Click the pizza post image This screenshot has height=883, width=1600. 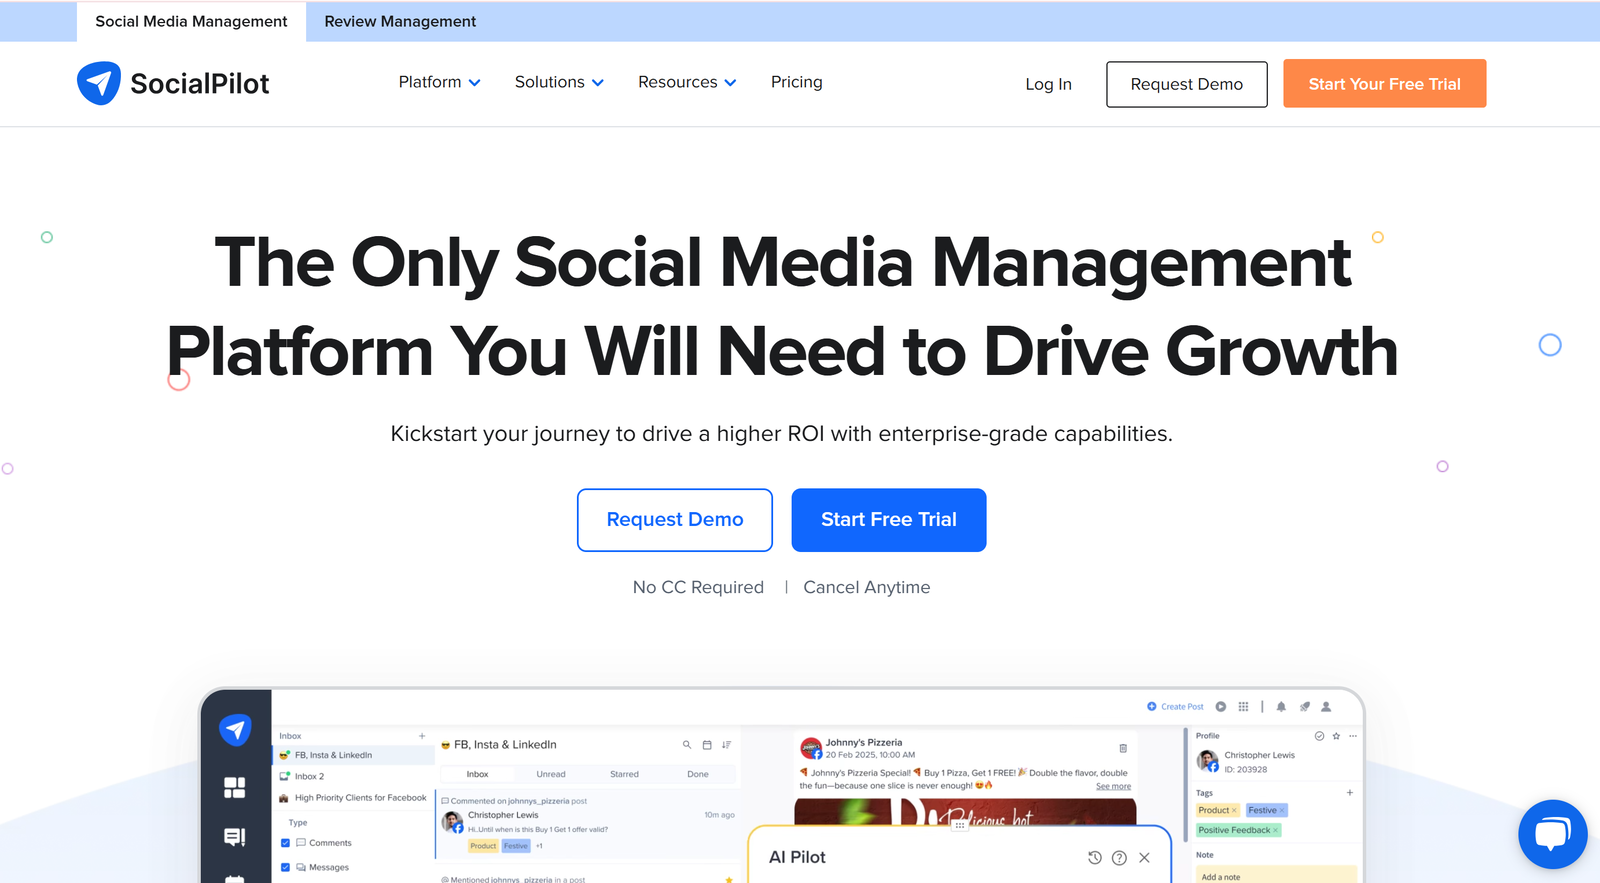coord(965,812)
